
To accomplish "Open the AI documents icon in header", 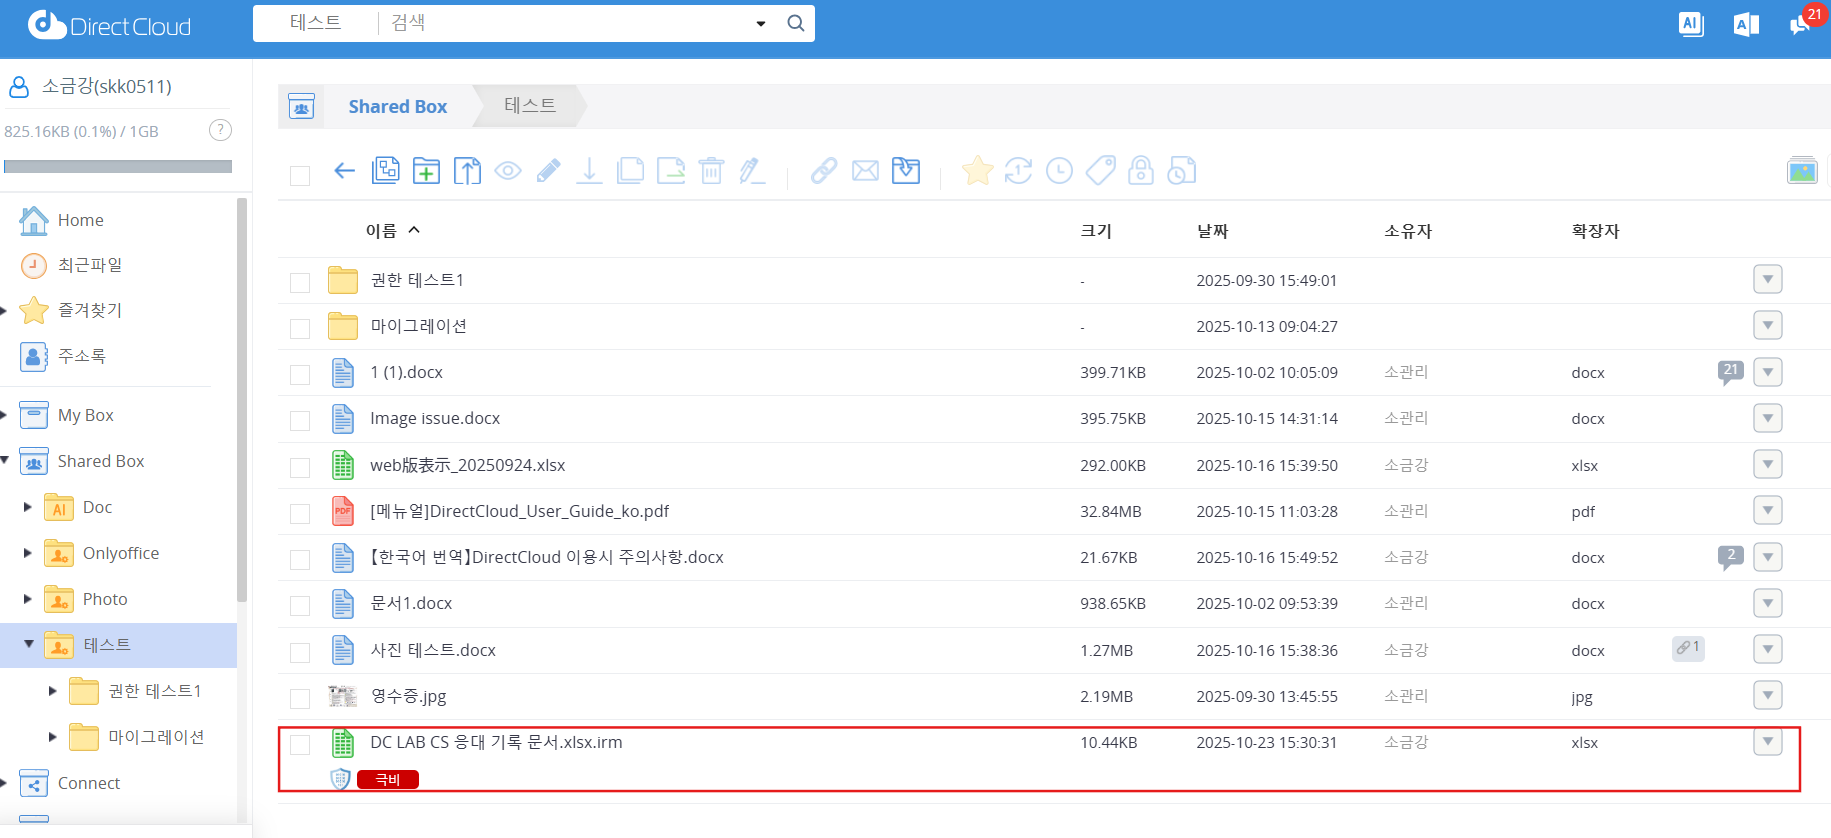I will tap(1691, 24).
